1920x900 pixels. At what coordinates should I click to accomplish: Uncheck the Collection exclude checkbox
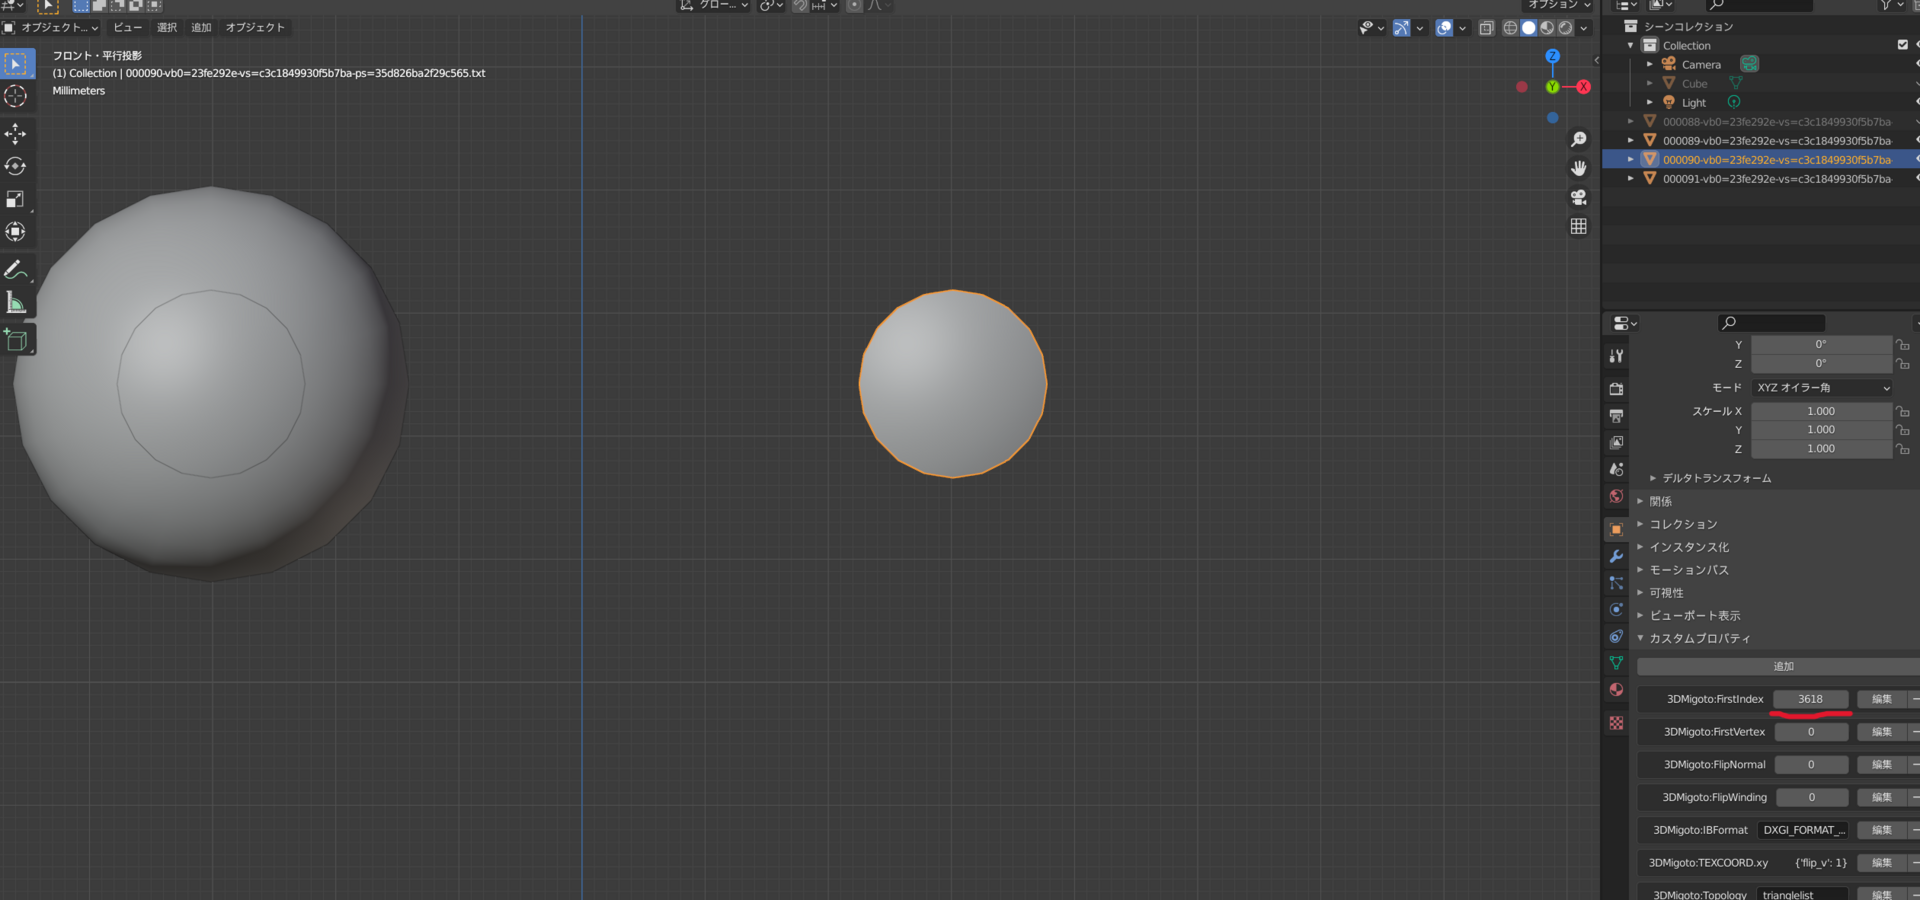(1903, 45)
